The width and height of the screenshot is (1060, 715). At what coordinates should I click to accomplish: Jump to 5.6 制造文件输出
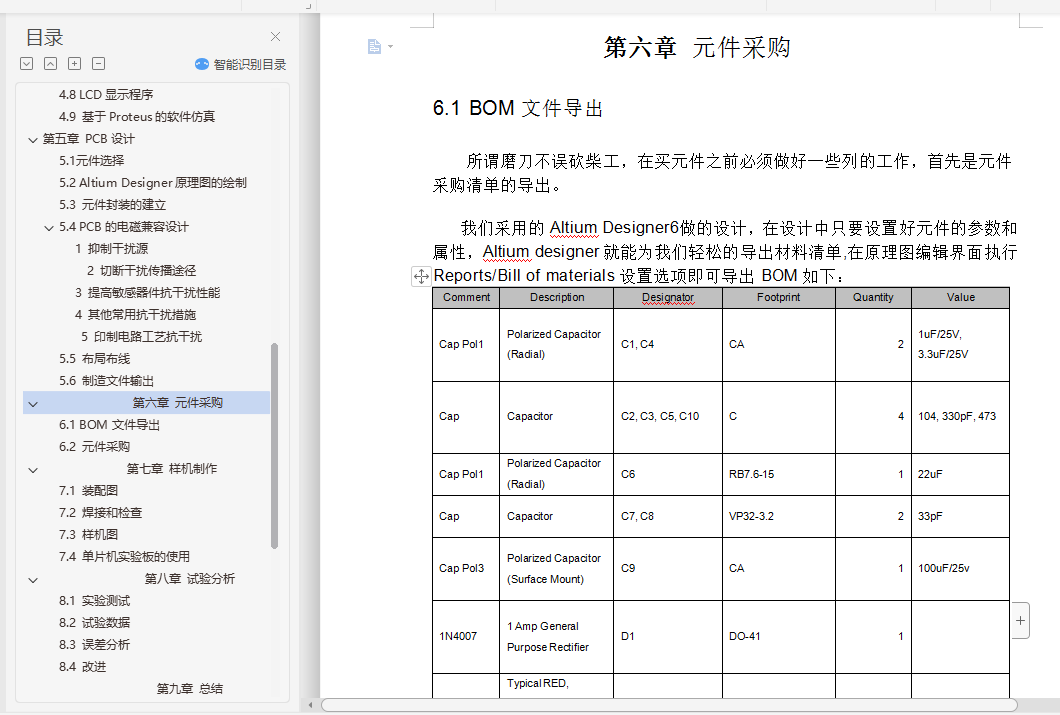(106, 380)
